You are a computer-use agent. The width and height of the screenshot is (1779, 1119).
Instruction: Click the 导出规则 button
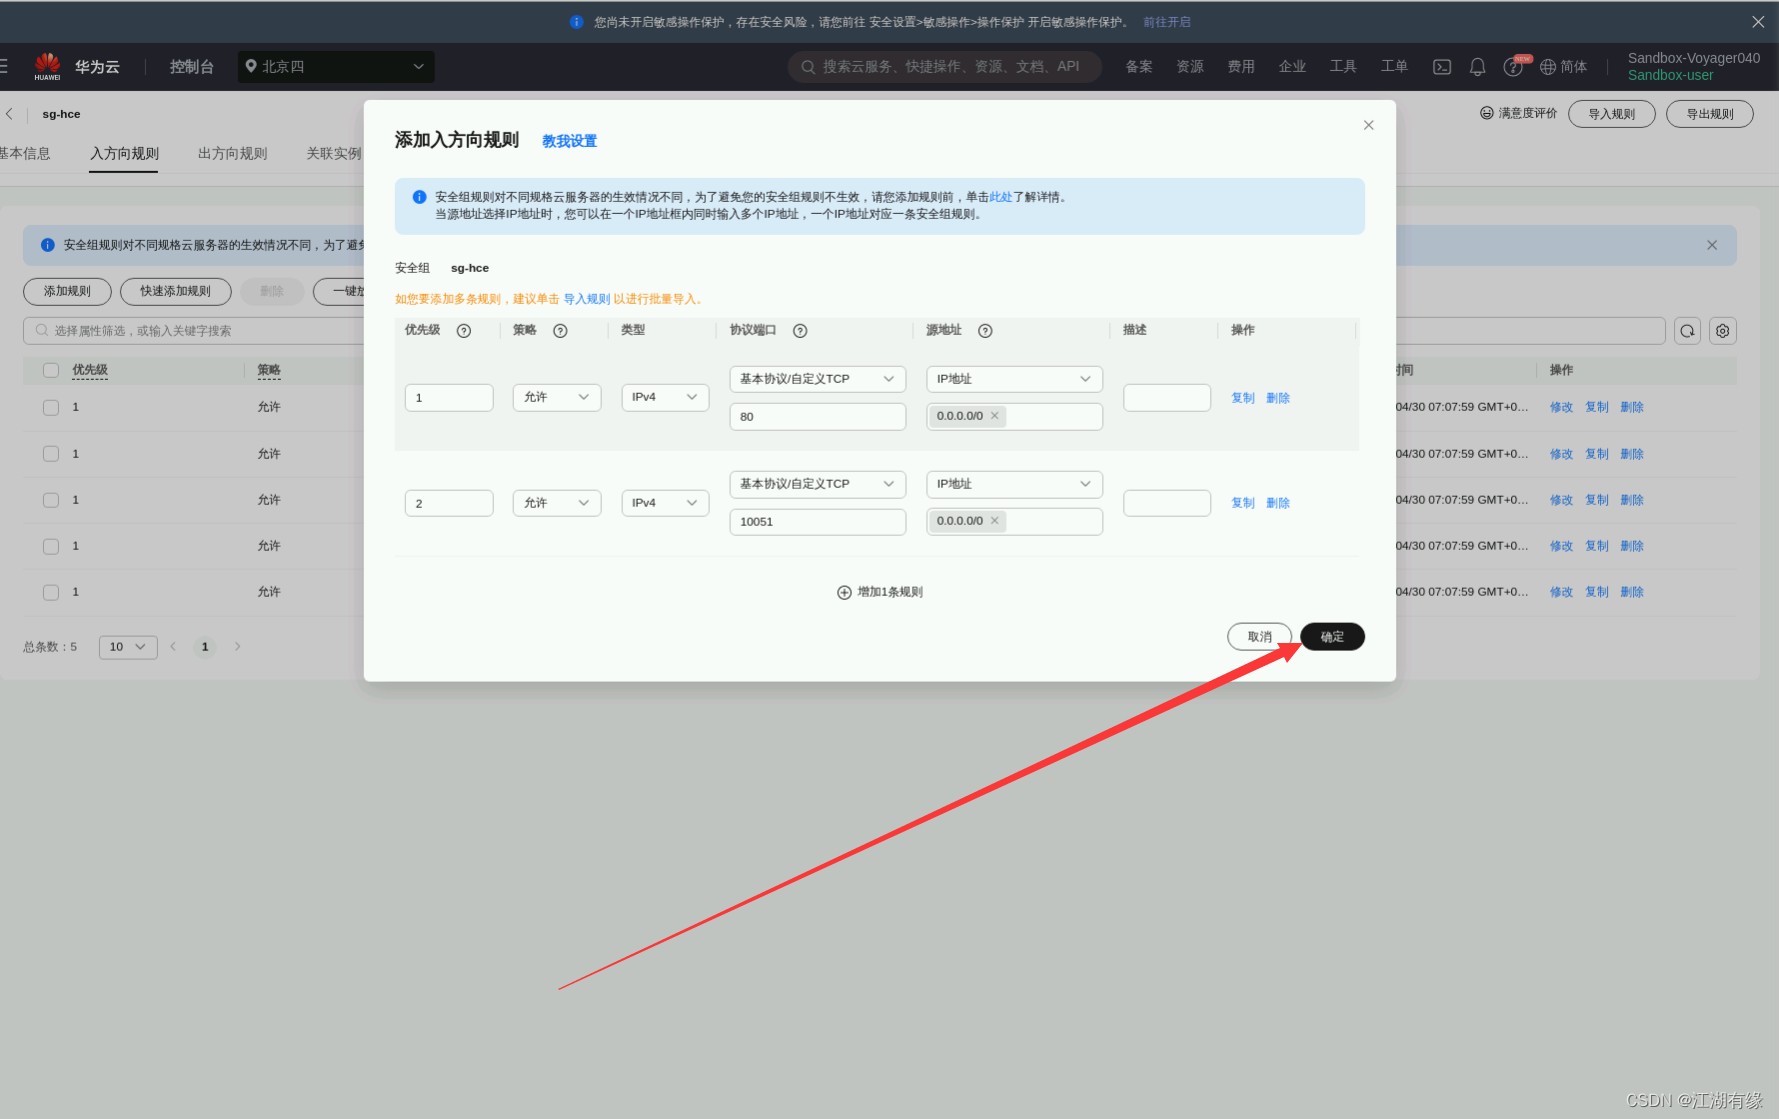pyautogui.click(x=1710, y=114)
